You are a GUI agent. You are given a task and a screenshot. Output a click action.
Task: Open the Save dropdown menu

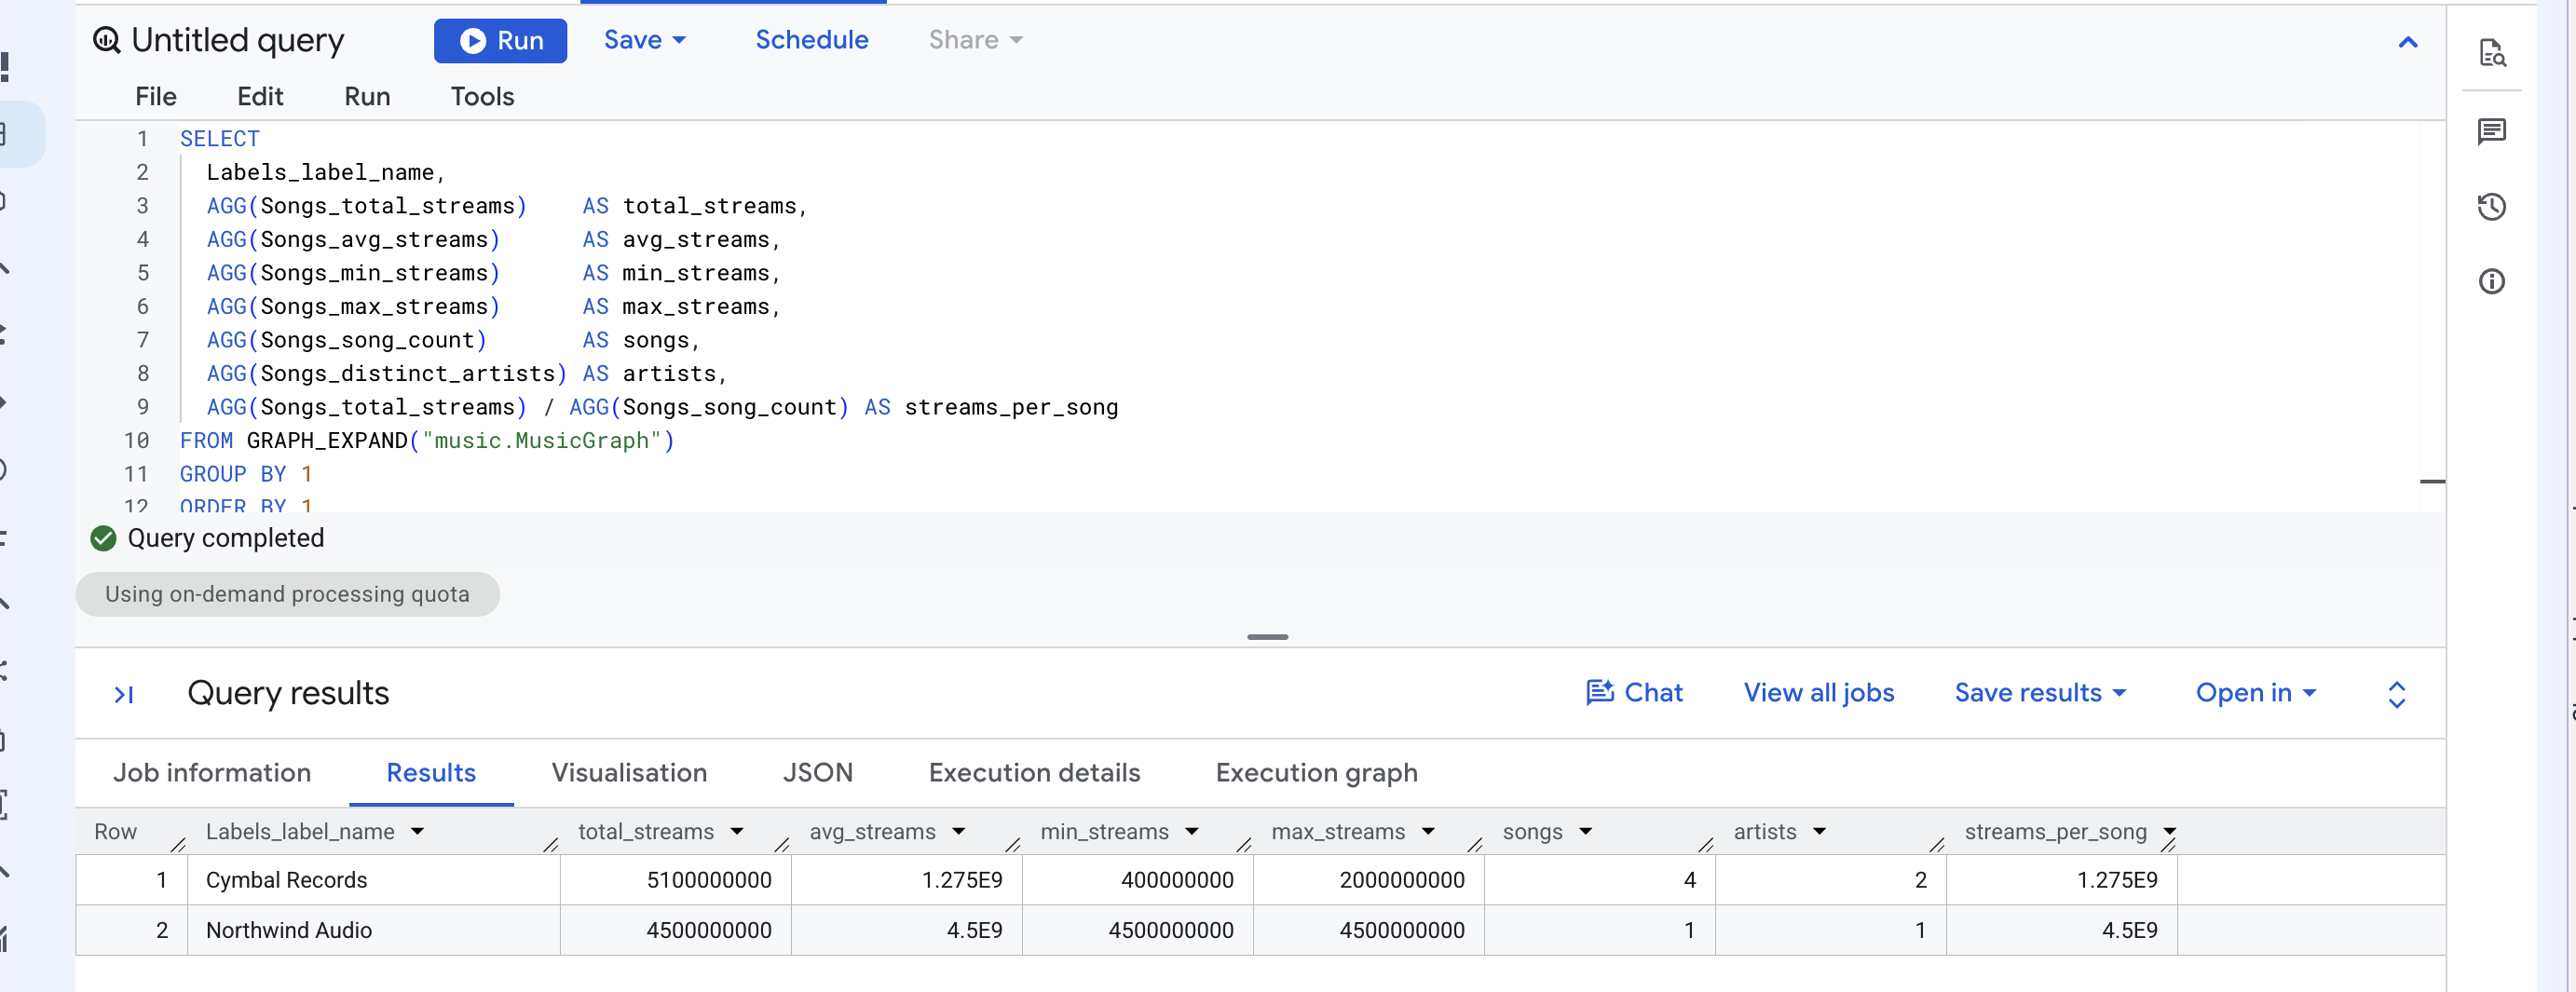(x=644, y=40)
